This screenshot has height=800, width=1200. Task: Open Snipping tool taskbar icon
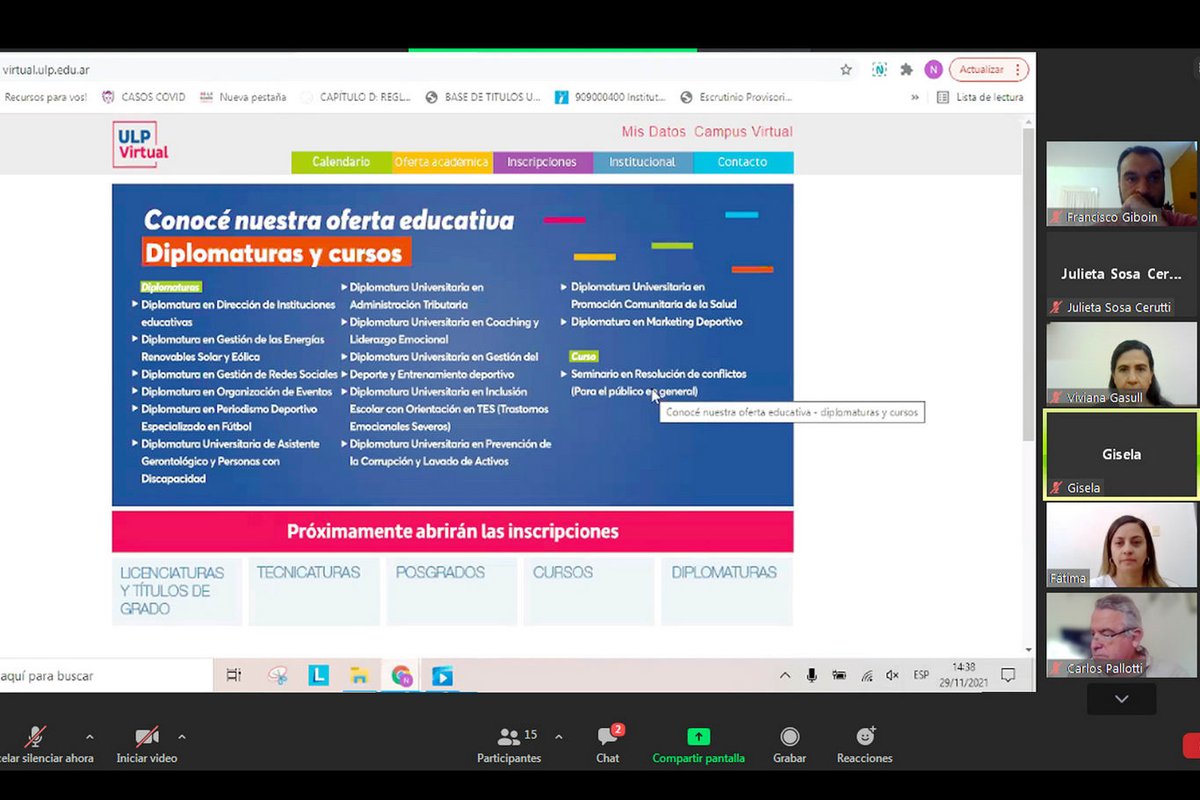[x=278, y=676]
